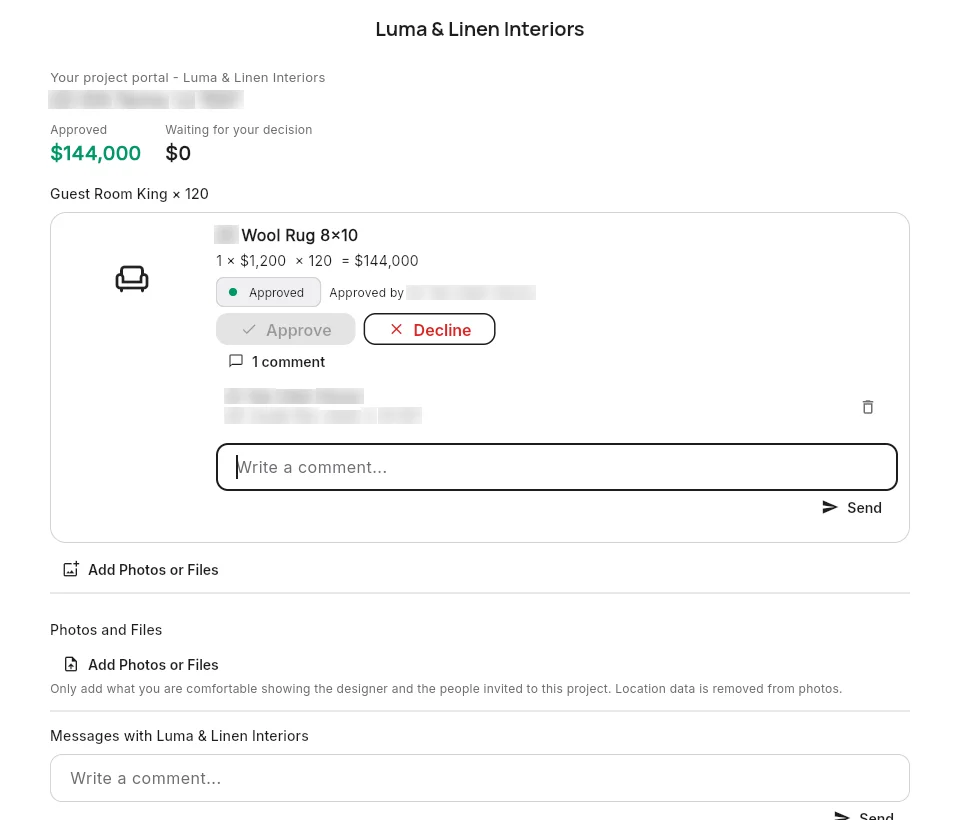Toggle the 1 comment thread
This screenshot has width=960, height=820.
(x=277, y=361)
